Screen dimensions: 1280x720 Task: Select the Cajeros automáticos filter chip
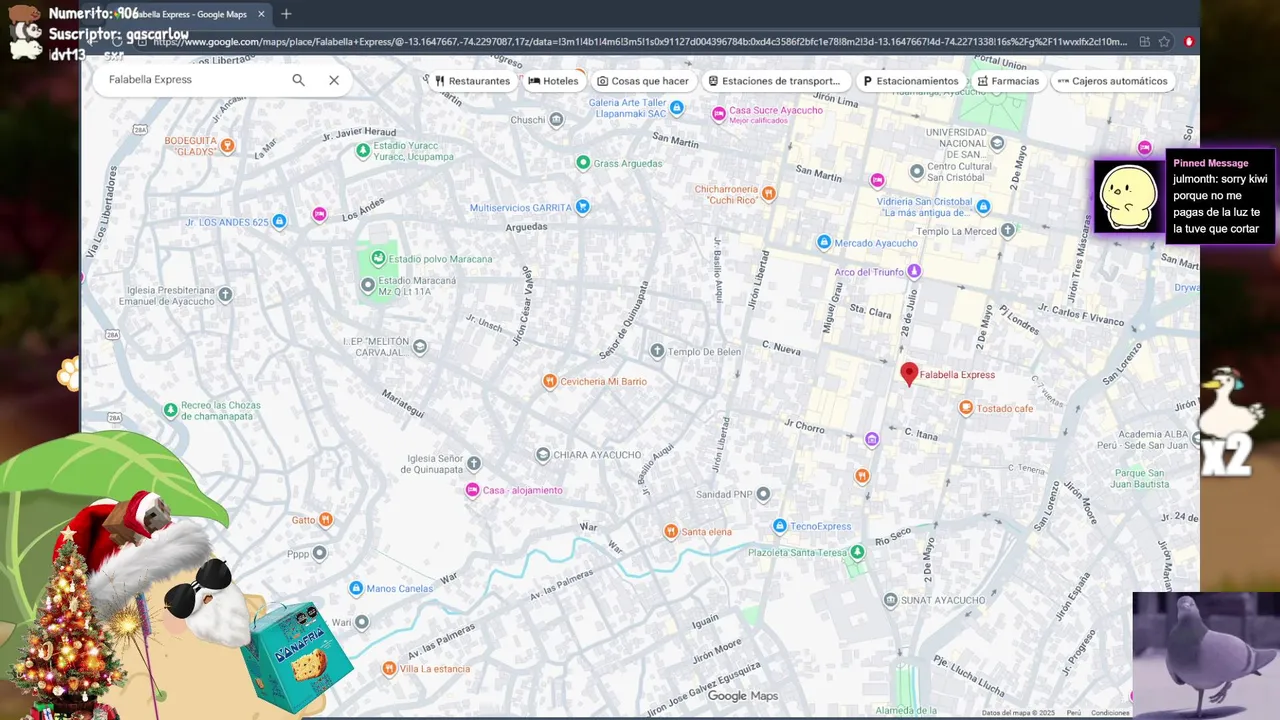(1112, 81)
